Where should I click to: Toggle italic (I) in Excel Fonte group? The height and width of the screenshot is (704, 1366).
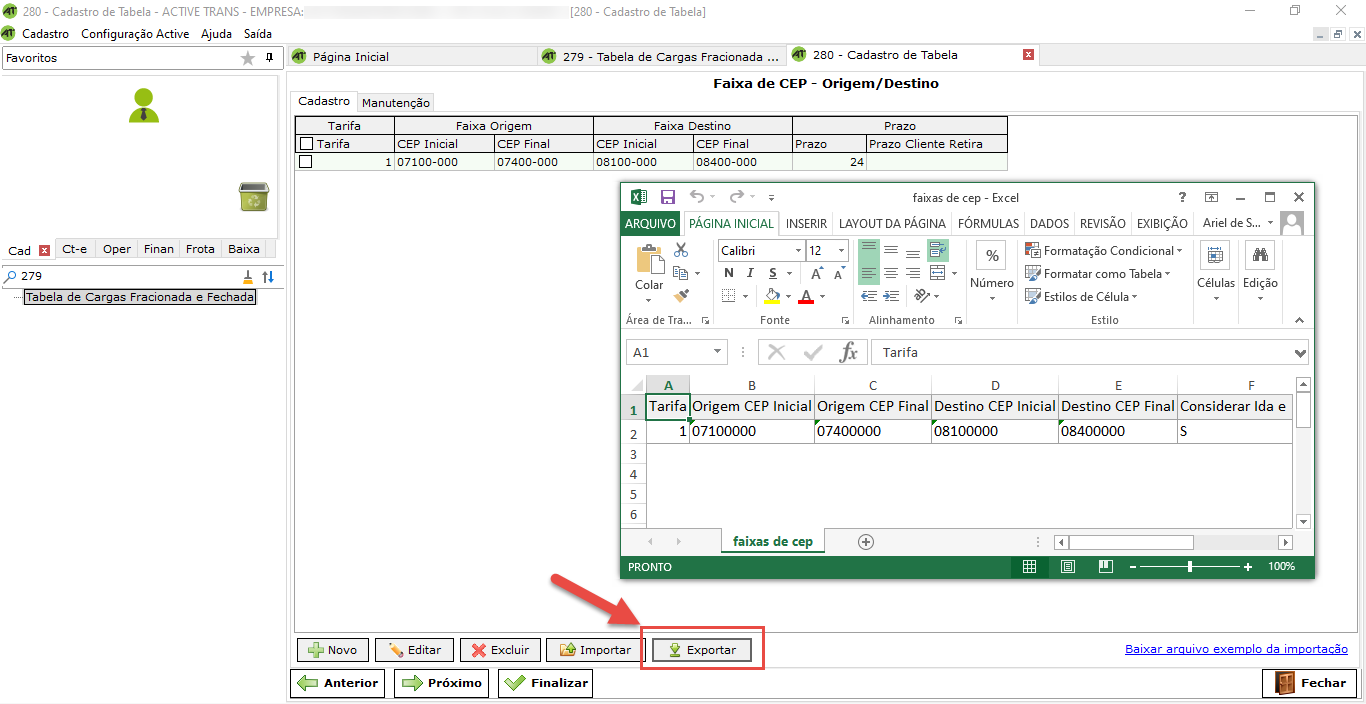point(751,273)
